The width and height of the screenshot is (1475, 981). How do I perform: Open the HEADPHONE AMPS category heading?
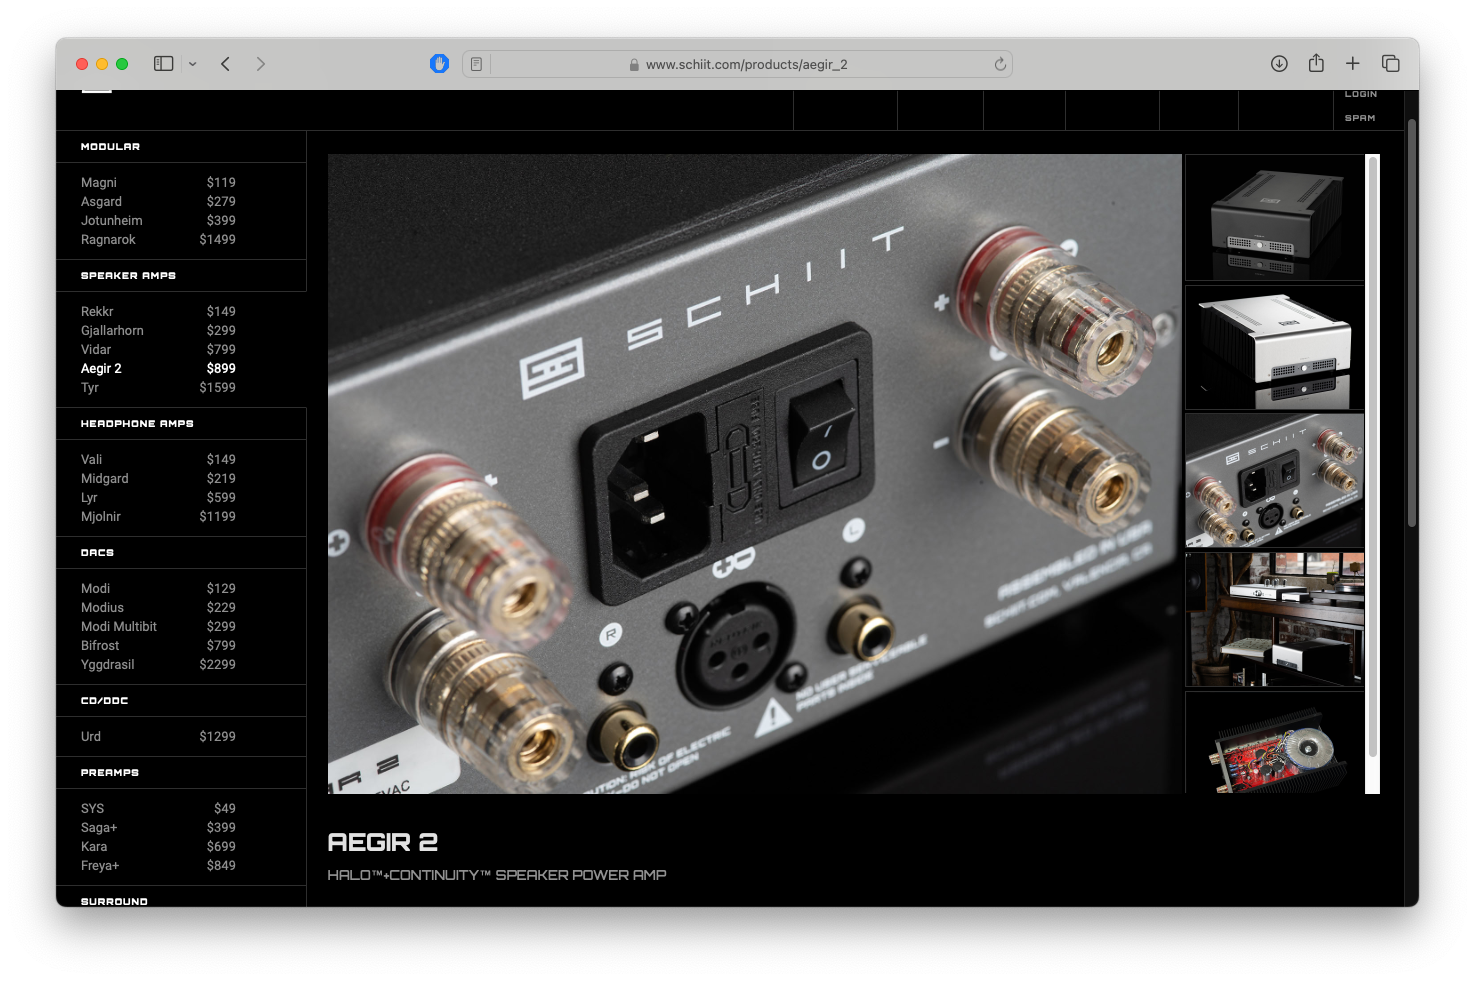pyautogui.click(x=137, y=424)
